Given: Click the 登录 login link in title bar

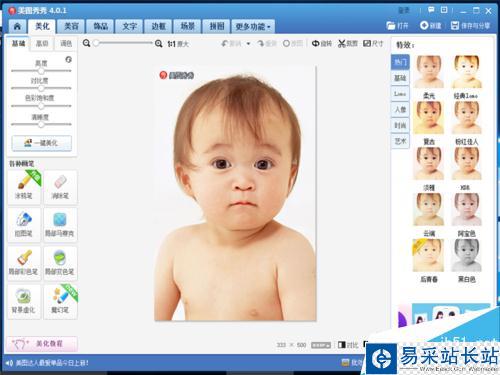Looking at the screenshot, I should [404, 10].
